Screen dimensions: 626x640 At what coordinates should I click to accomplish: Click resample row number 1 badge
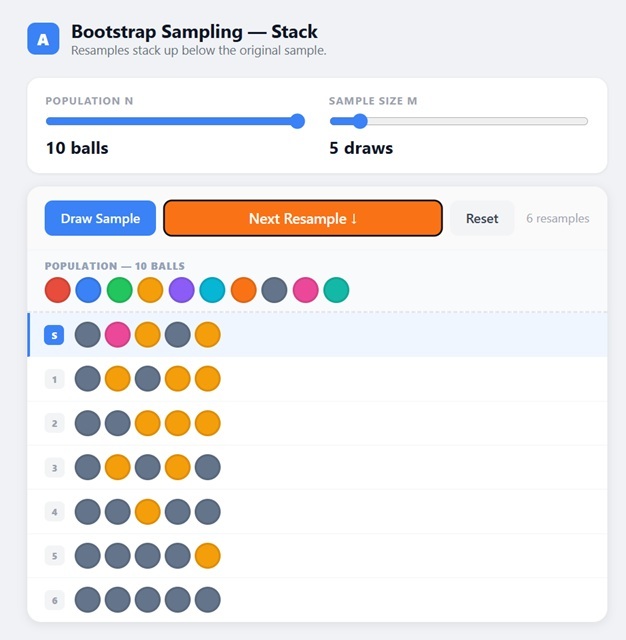(54, 379)
